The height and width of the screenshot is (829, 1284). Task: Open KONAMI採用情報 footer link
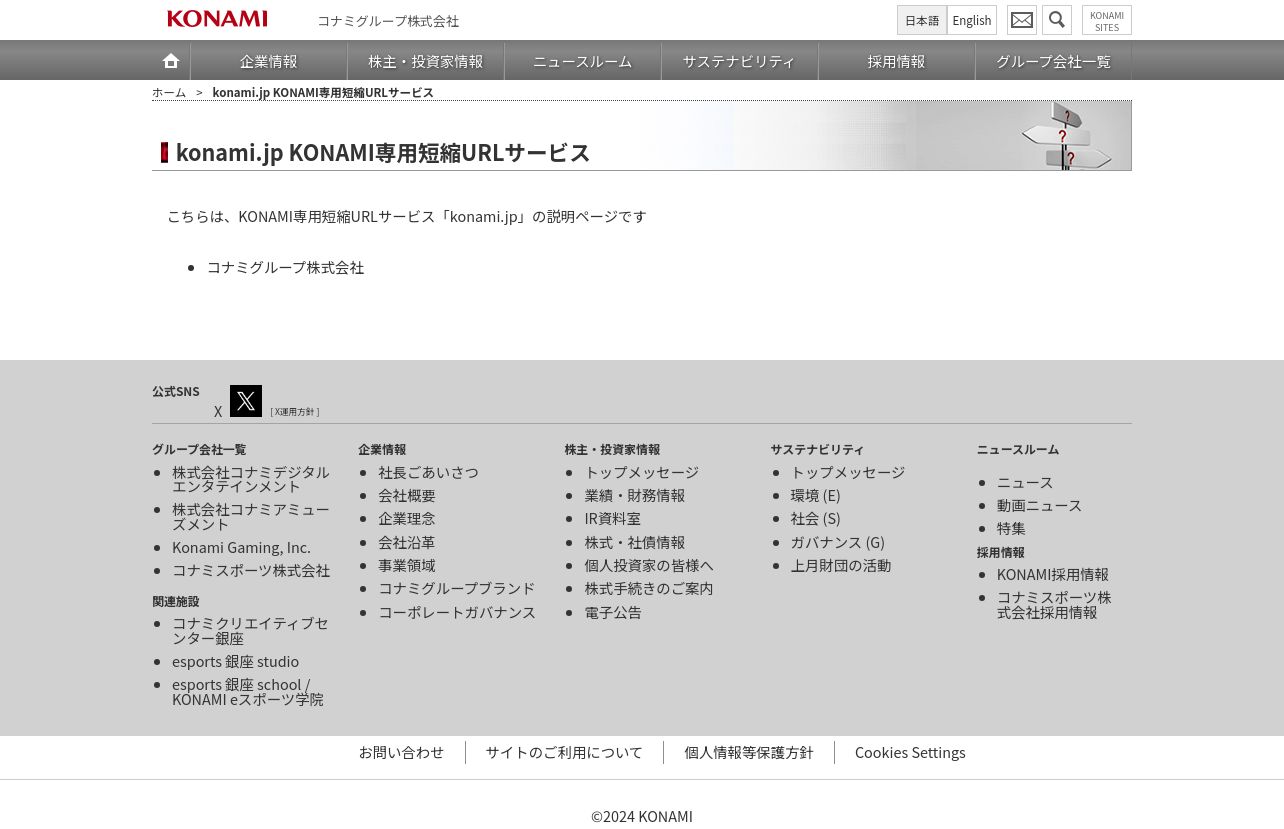click(1053, 574)
